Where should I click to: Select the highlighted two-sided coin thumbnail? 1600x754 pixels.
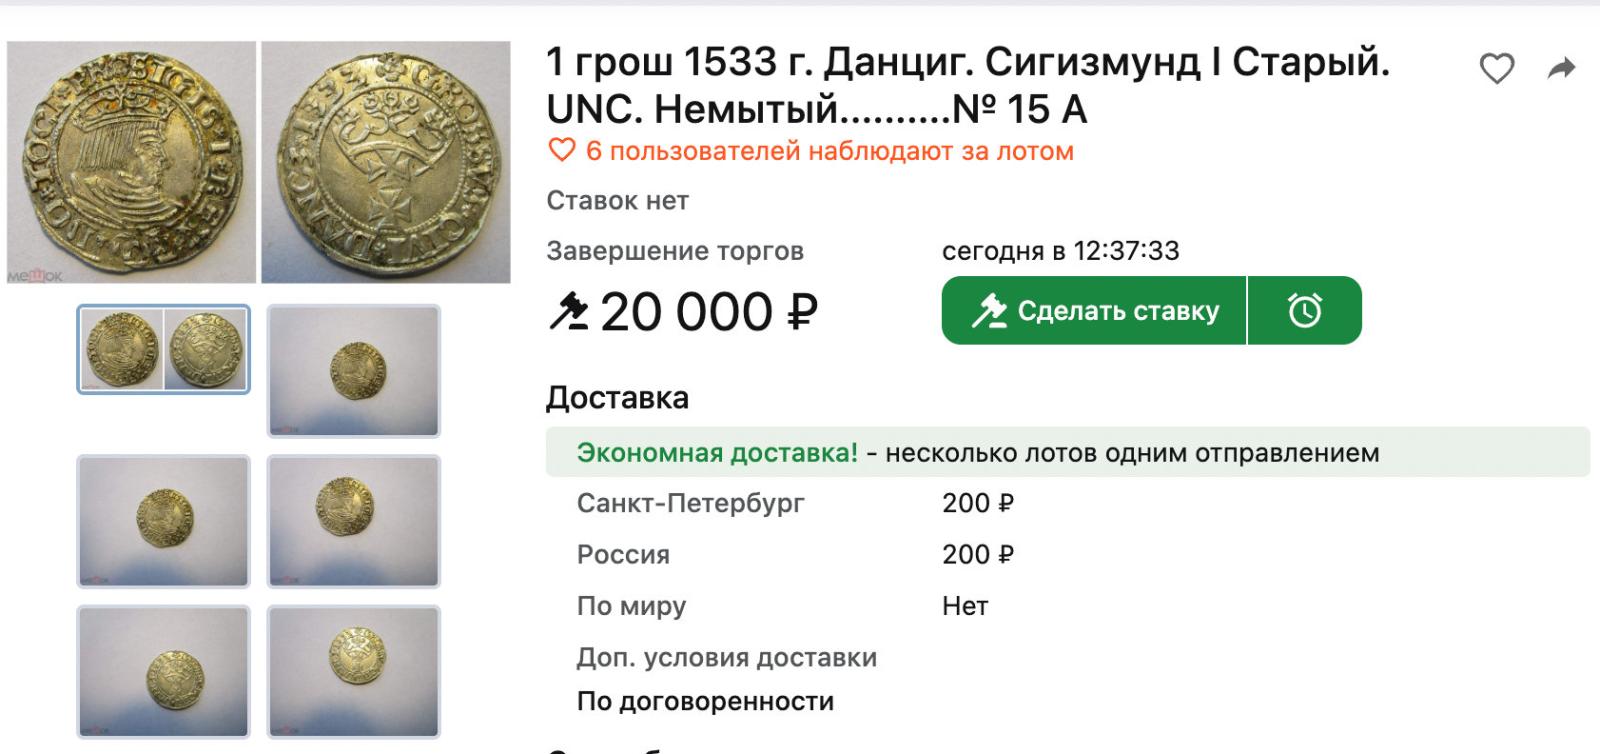coord(164,349)
